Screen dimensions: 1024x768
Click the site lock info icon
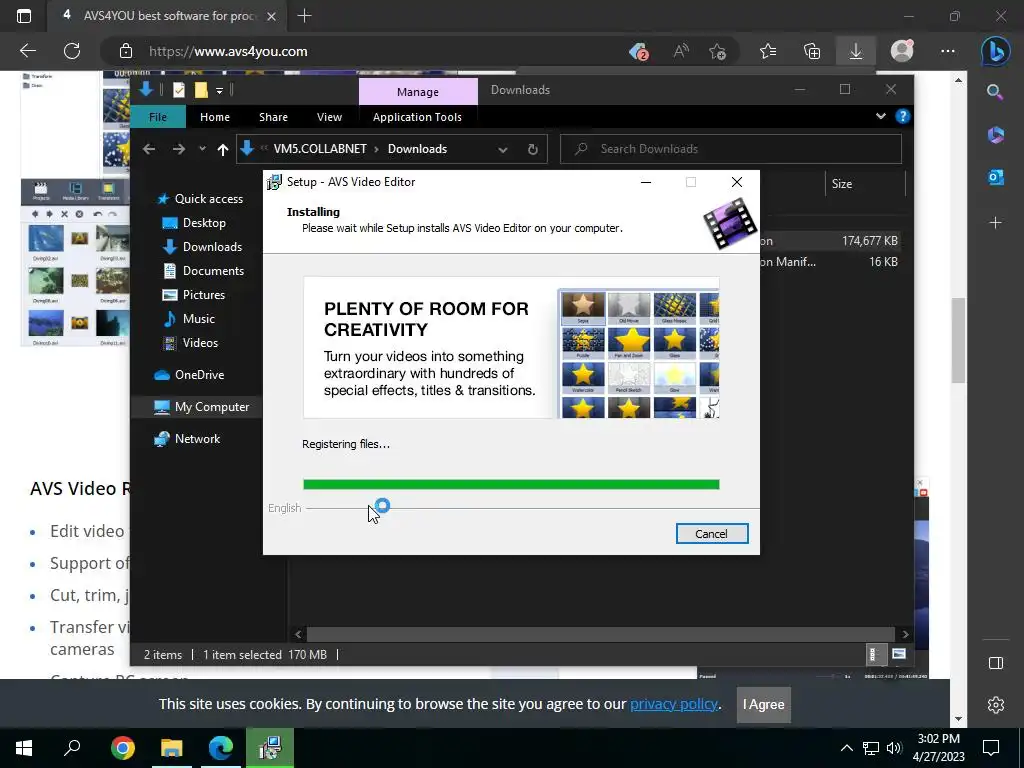point(125,51)
